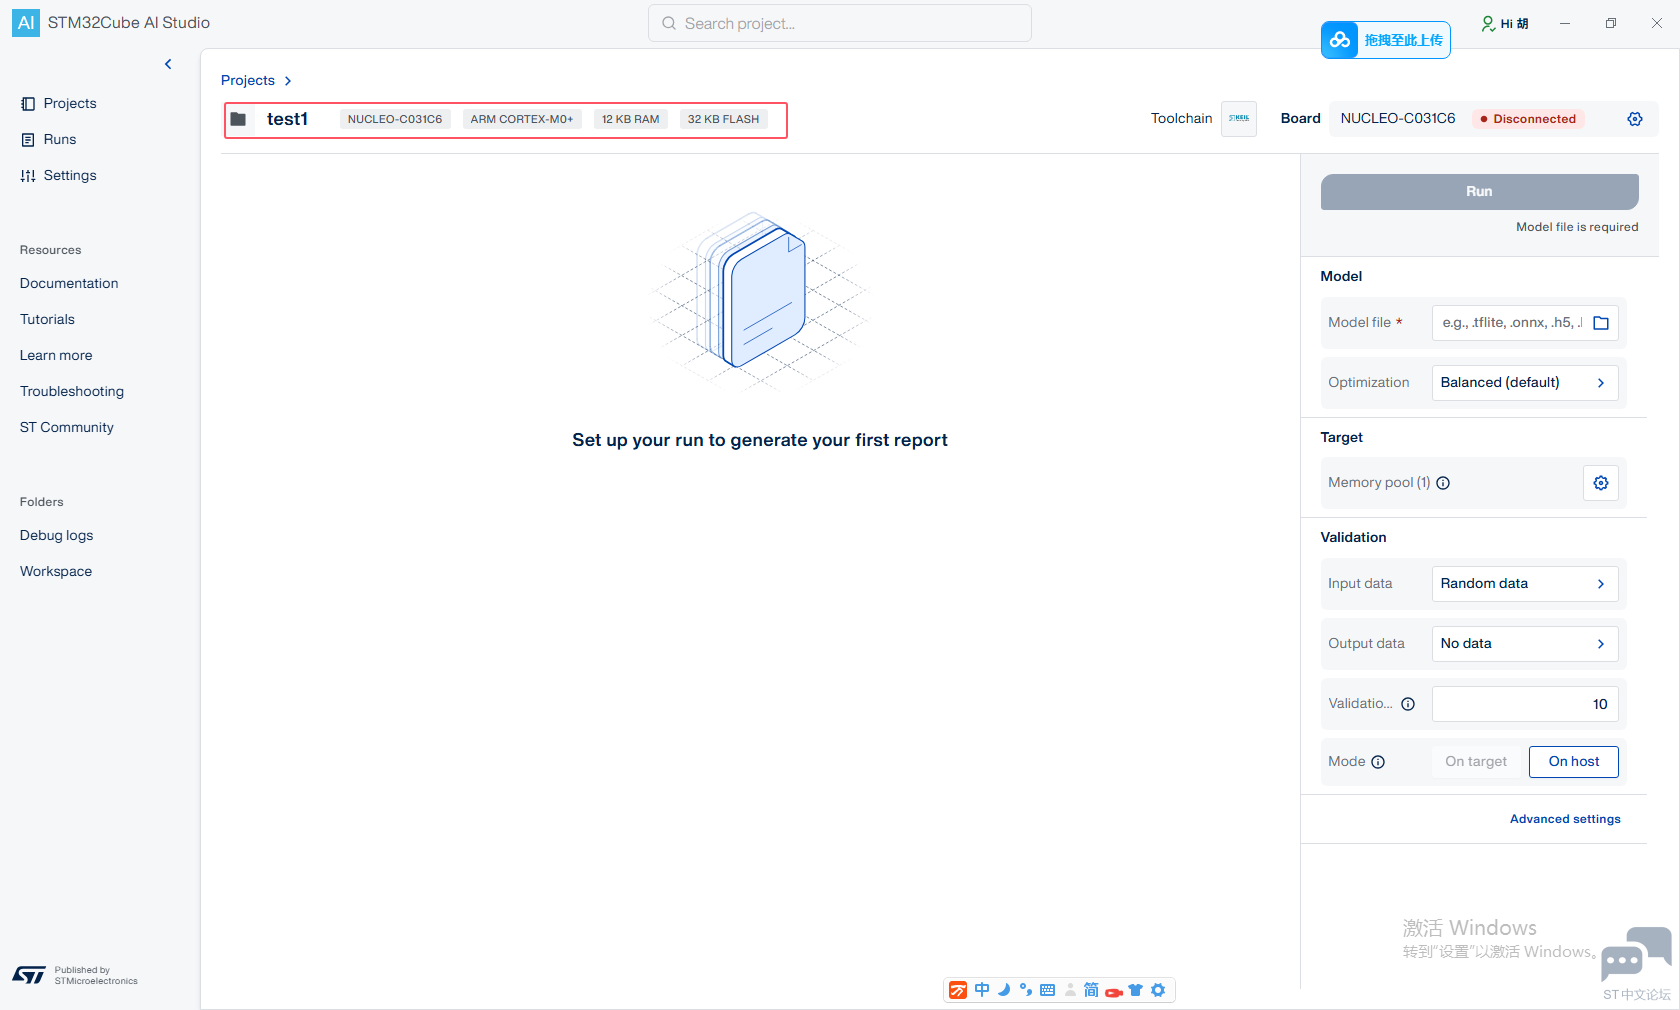Click the Memory pool info icon

pos(1443,483)
